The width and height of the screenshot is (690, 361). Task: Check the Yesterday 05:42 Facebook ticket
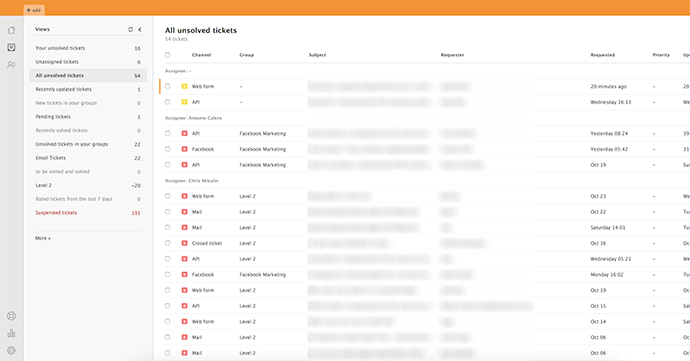(167, 149)
